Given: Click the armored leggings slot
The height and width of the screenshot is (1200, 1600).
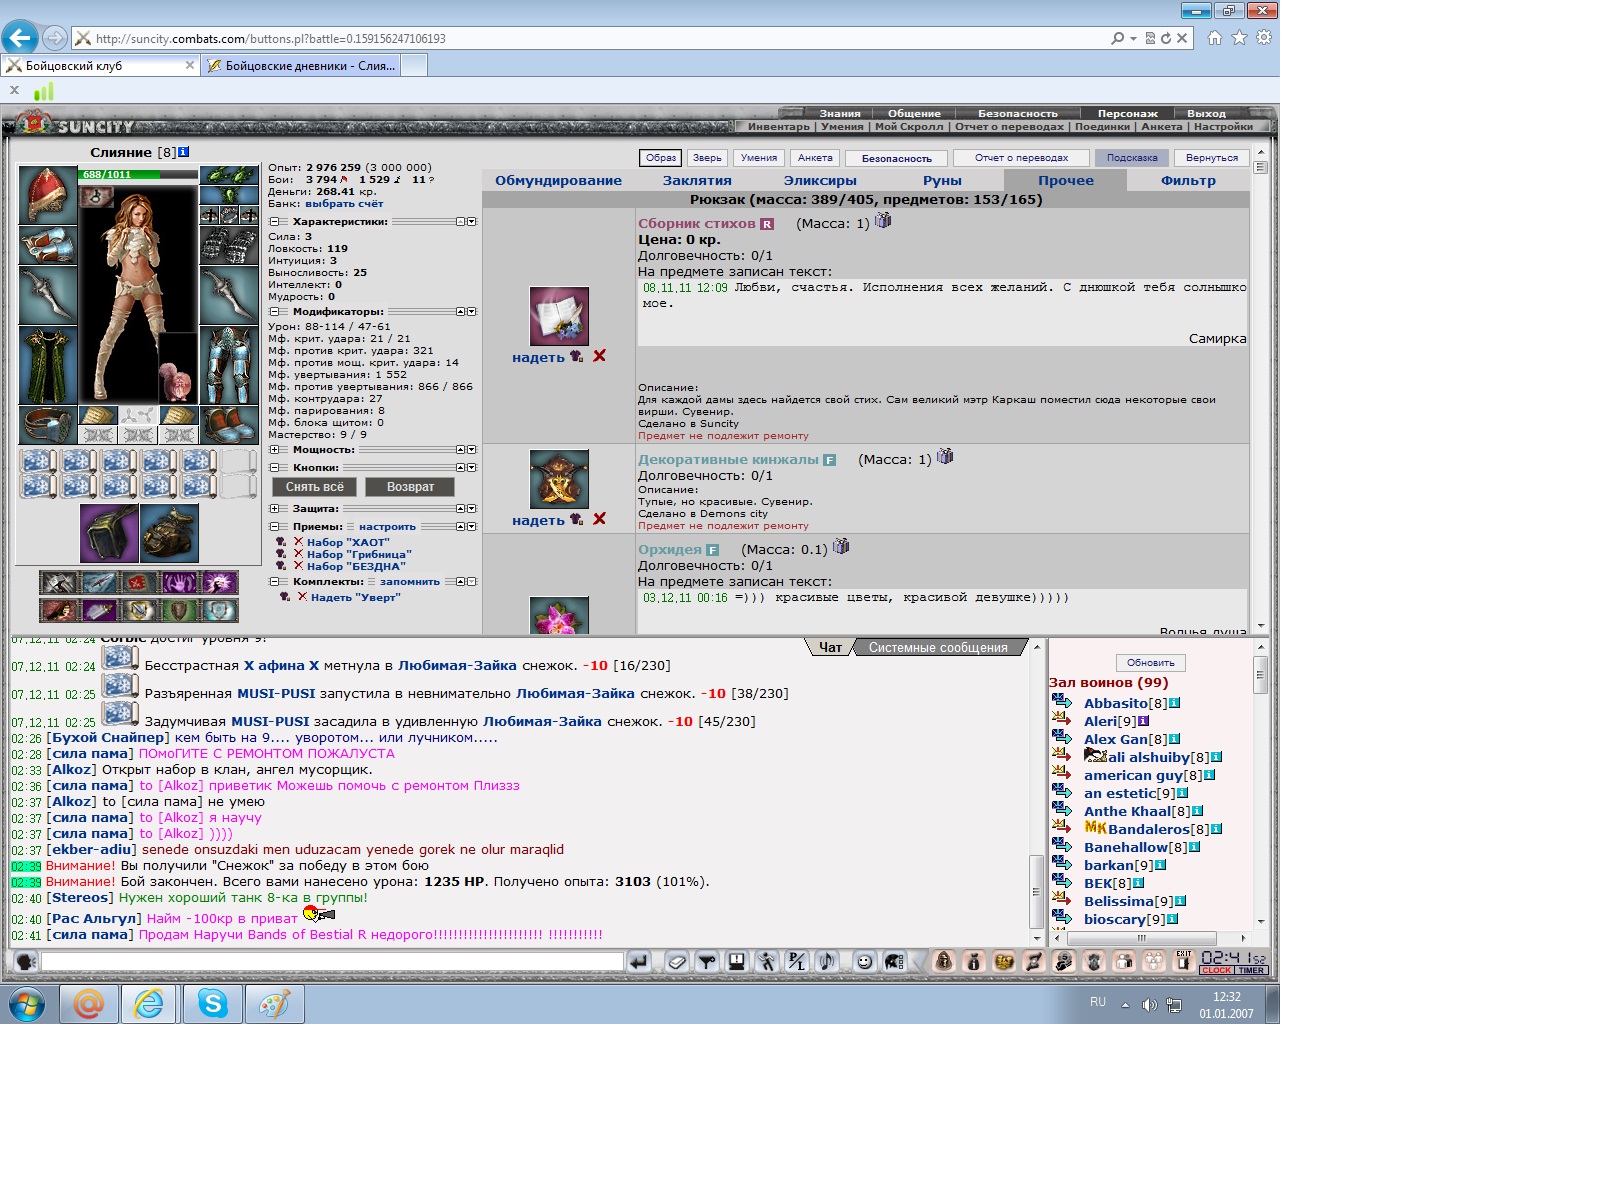Looking at the screenshot, I should pos(229,366).
